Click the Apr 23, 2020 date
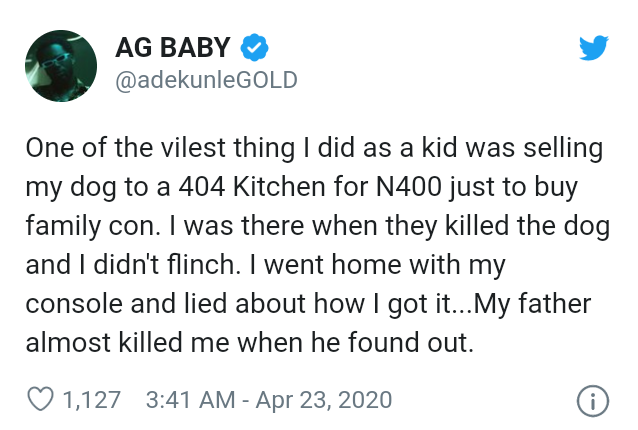 coord(324,399)
